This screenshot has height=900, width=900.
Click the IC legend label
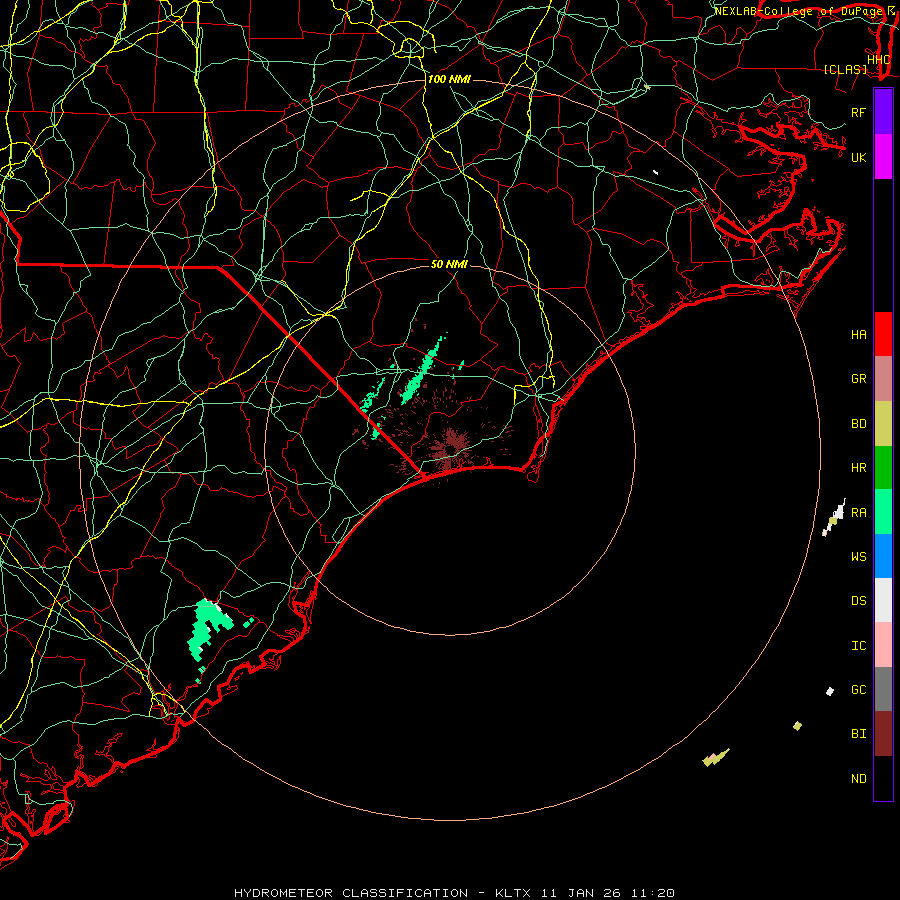tap(859, 645)
